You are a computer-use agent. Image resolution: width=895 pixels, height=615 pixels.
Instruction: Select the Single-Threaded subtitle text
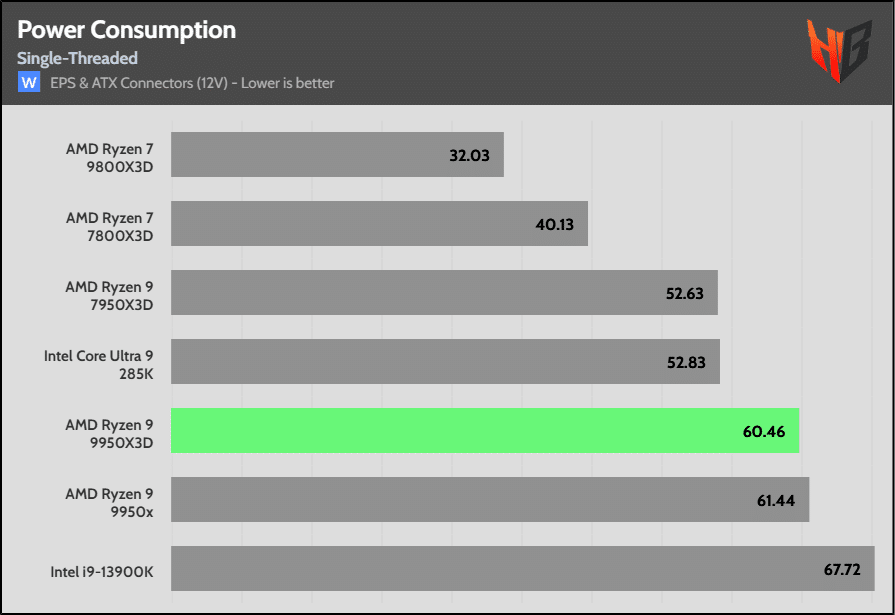point(77,59)
